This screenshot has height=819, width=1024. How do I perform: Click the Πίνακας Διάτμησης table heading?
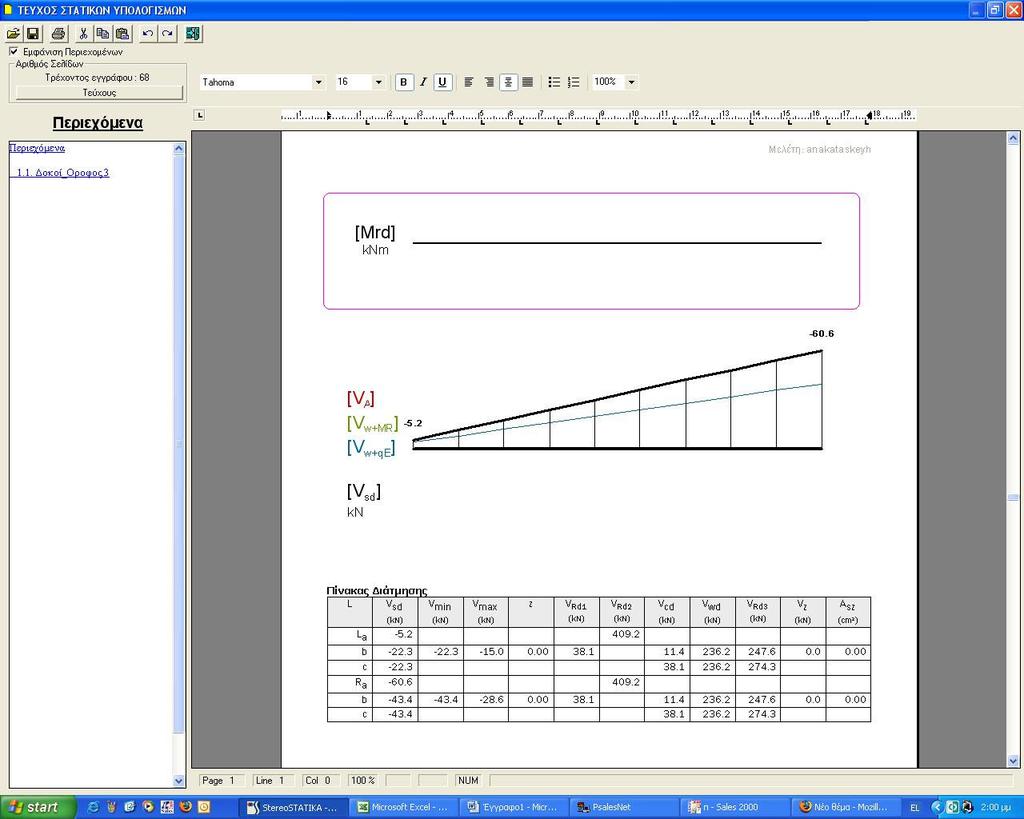pyautogui.click(x=377, y=591)
